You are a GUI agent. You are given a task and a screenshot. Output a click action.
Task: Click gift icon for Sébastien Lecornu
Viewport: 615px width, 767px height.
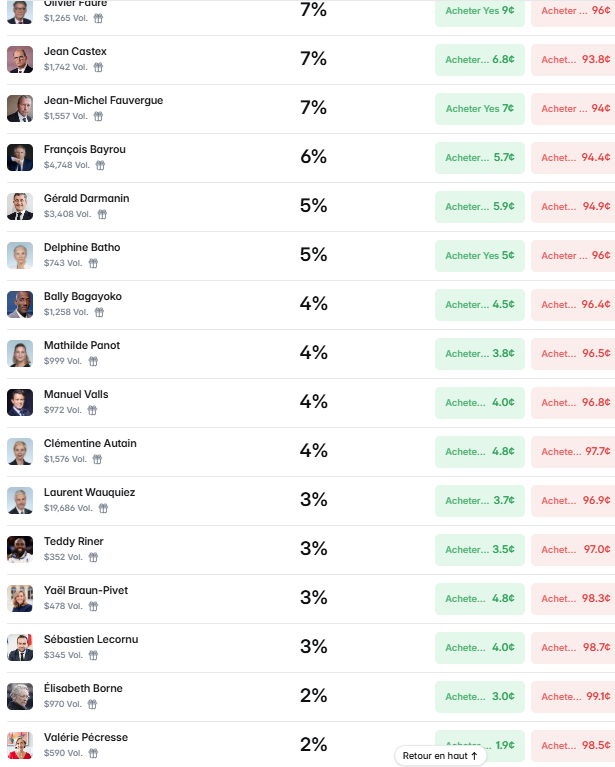[x=93, y=655]
